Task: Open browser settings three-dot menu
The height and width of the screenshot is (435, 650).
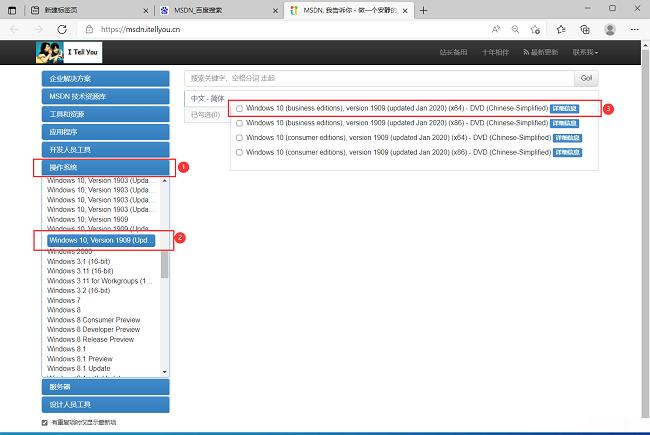Action: pos(635,29)
